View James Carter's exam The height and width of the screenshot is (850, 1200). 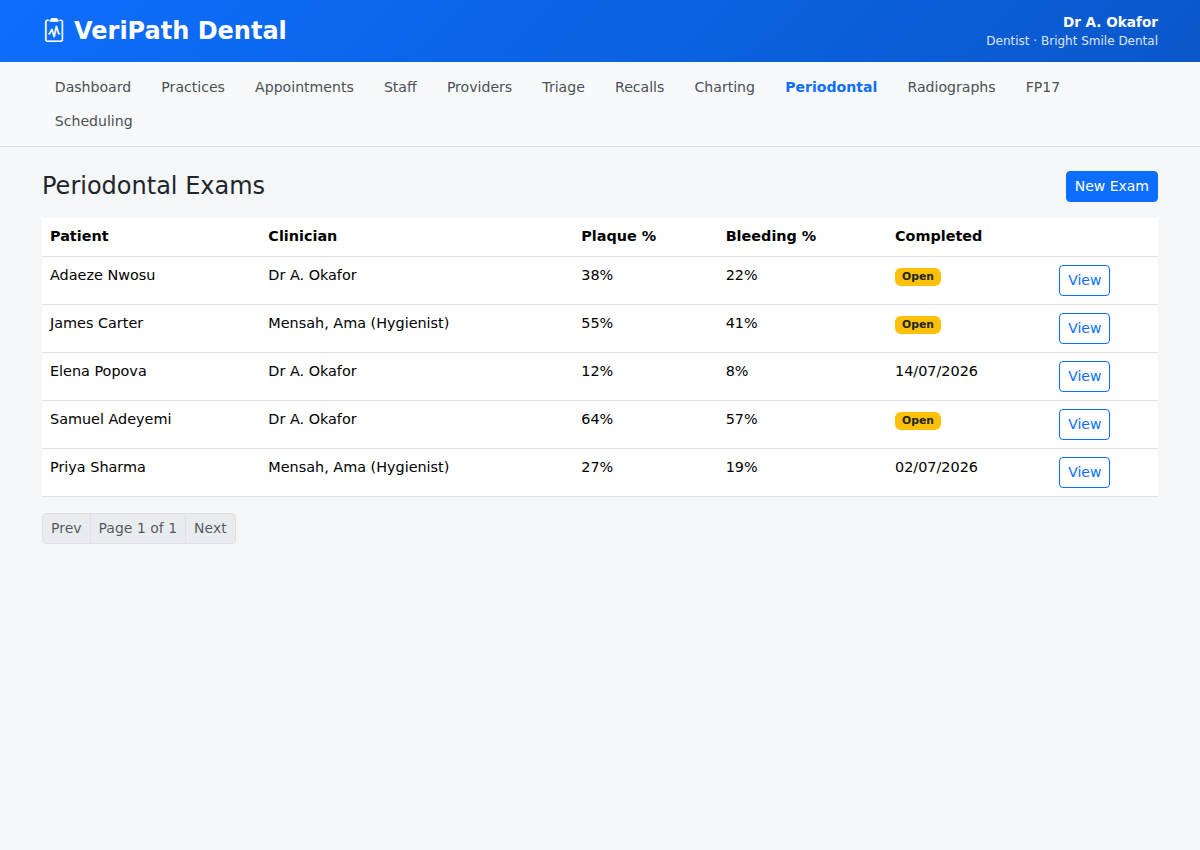(1084, 328)
